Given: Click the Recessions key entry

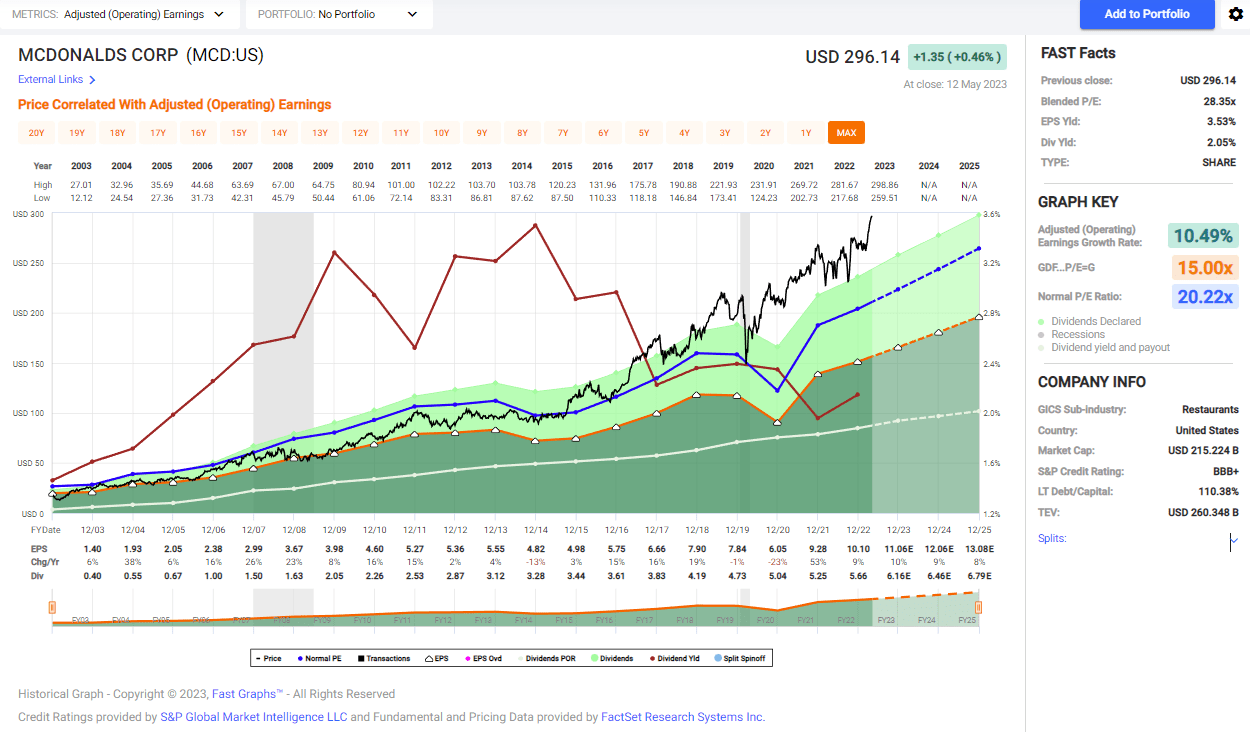Looking at the screenshot, I should tap(1072, 334).
